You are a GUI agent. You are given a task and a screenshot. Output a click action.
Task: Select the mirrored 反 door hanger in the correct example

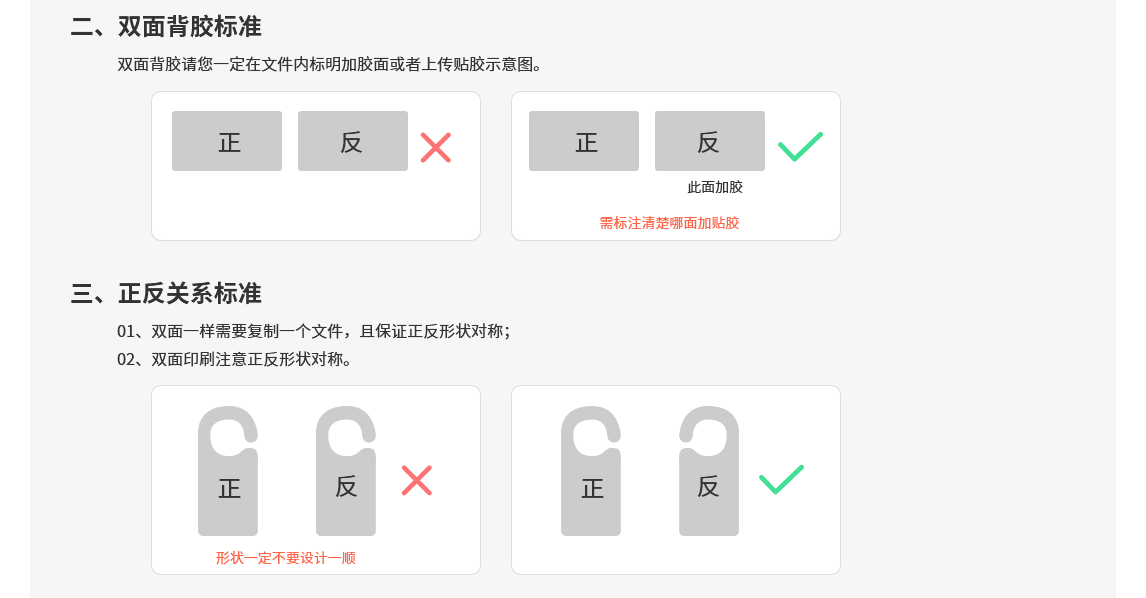coord(709,471)
